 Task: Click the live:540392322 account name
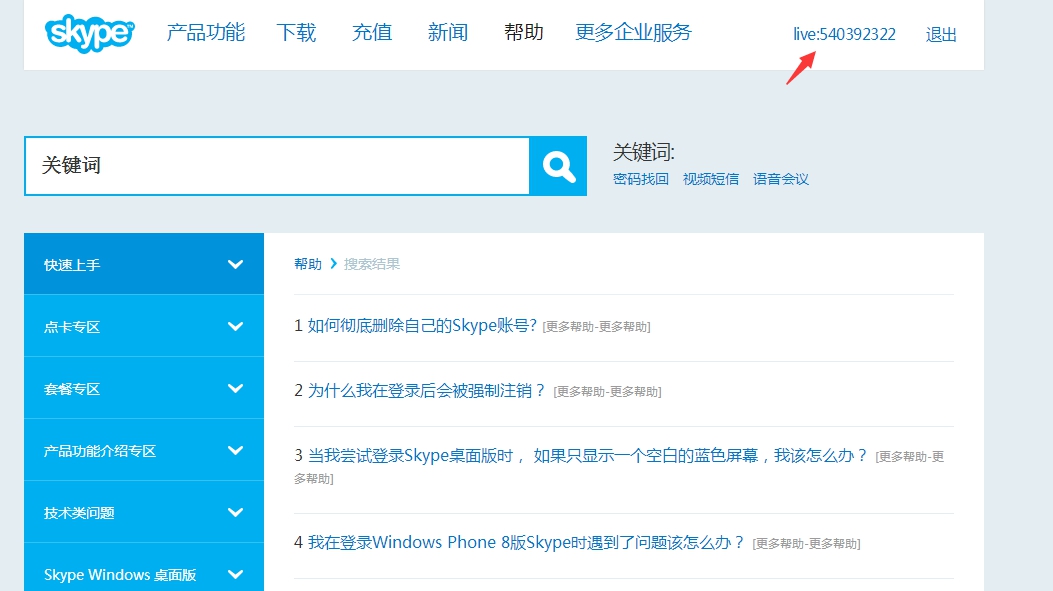[845, 33]
